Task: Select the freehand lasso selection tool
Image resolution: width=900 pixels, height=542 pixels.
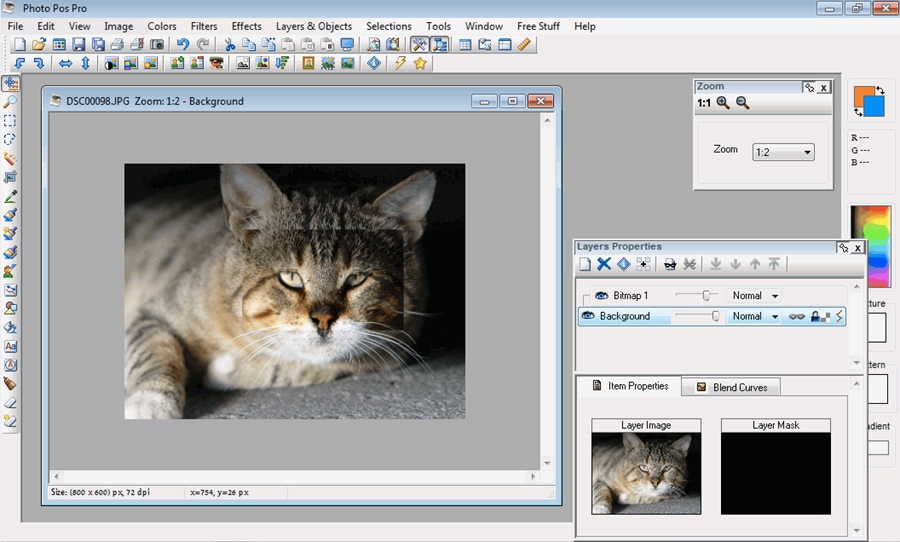Action: [10, 140]
